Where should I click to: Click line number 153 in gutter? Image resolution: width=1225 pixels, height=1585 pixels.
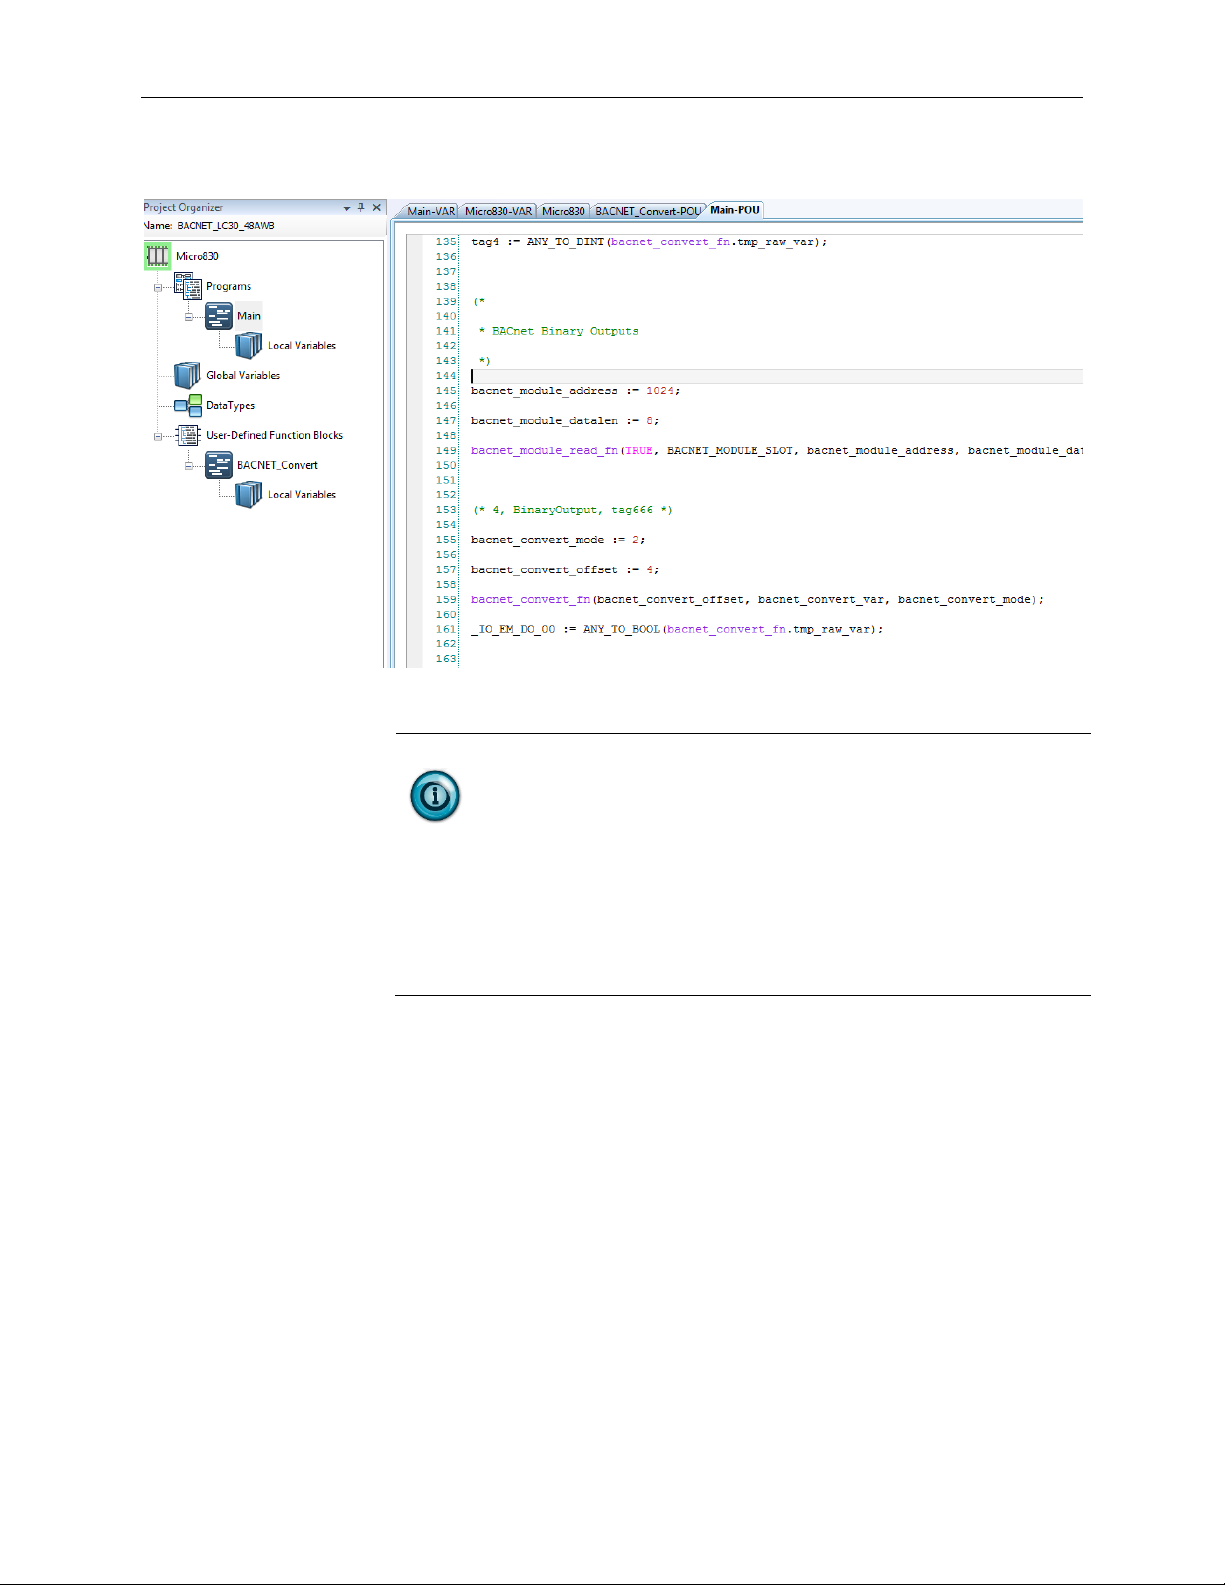click(x=446, y=510)
